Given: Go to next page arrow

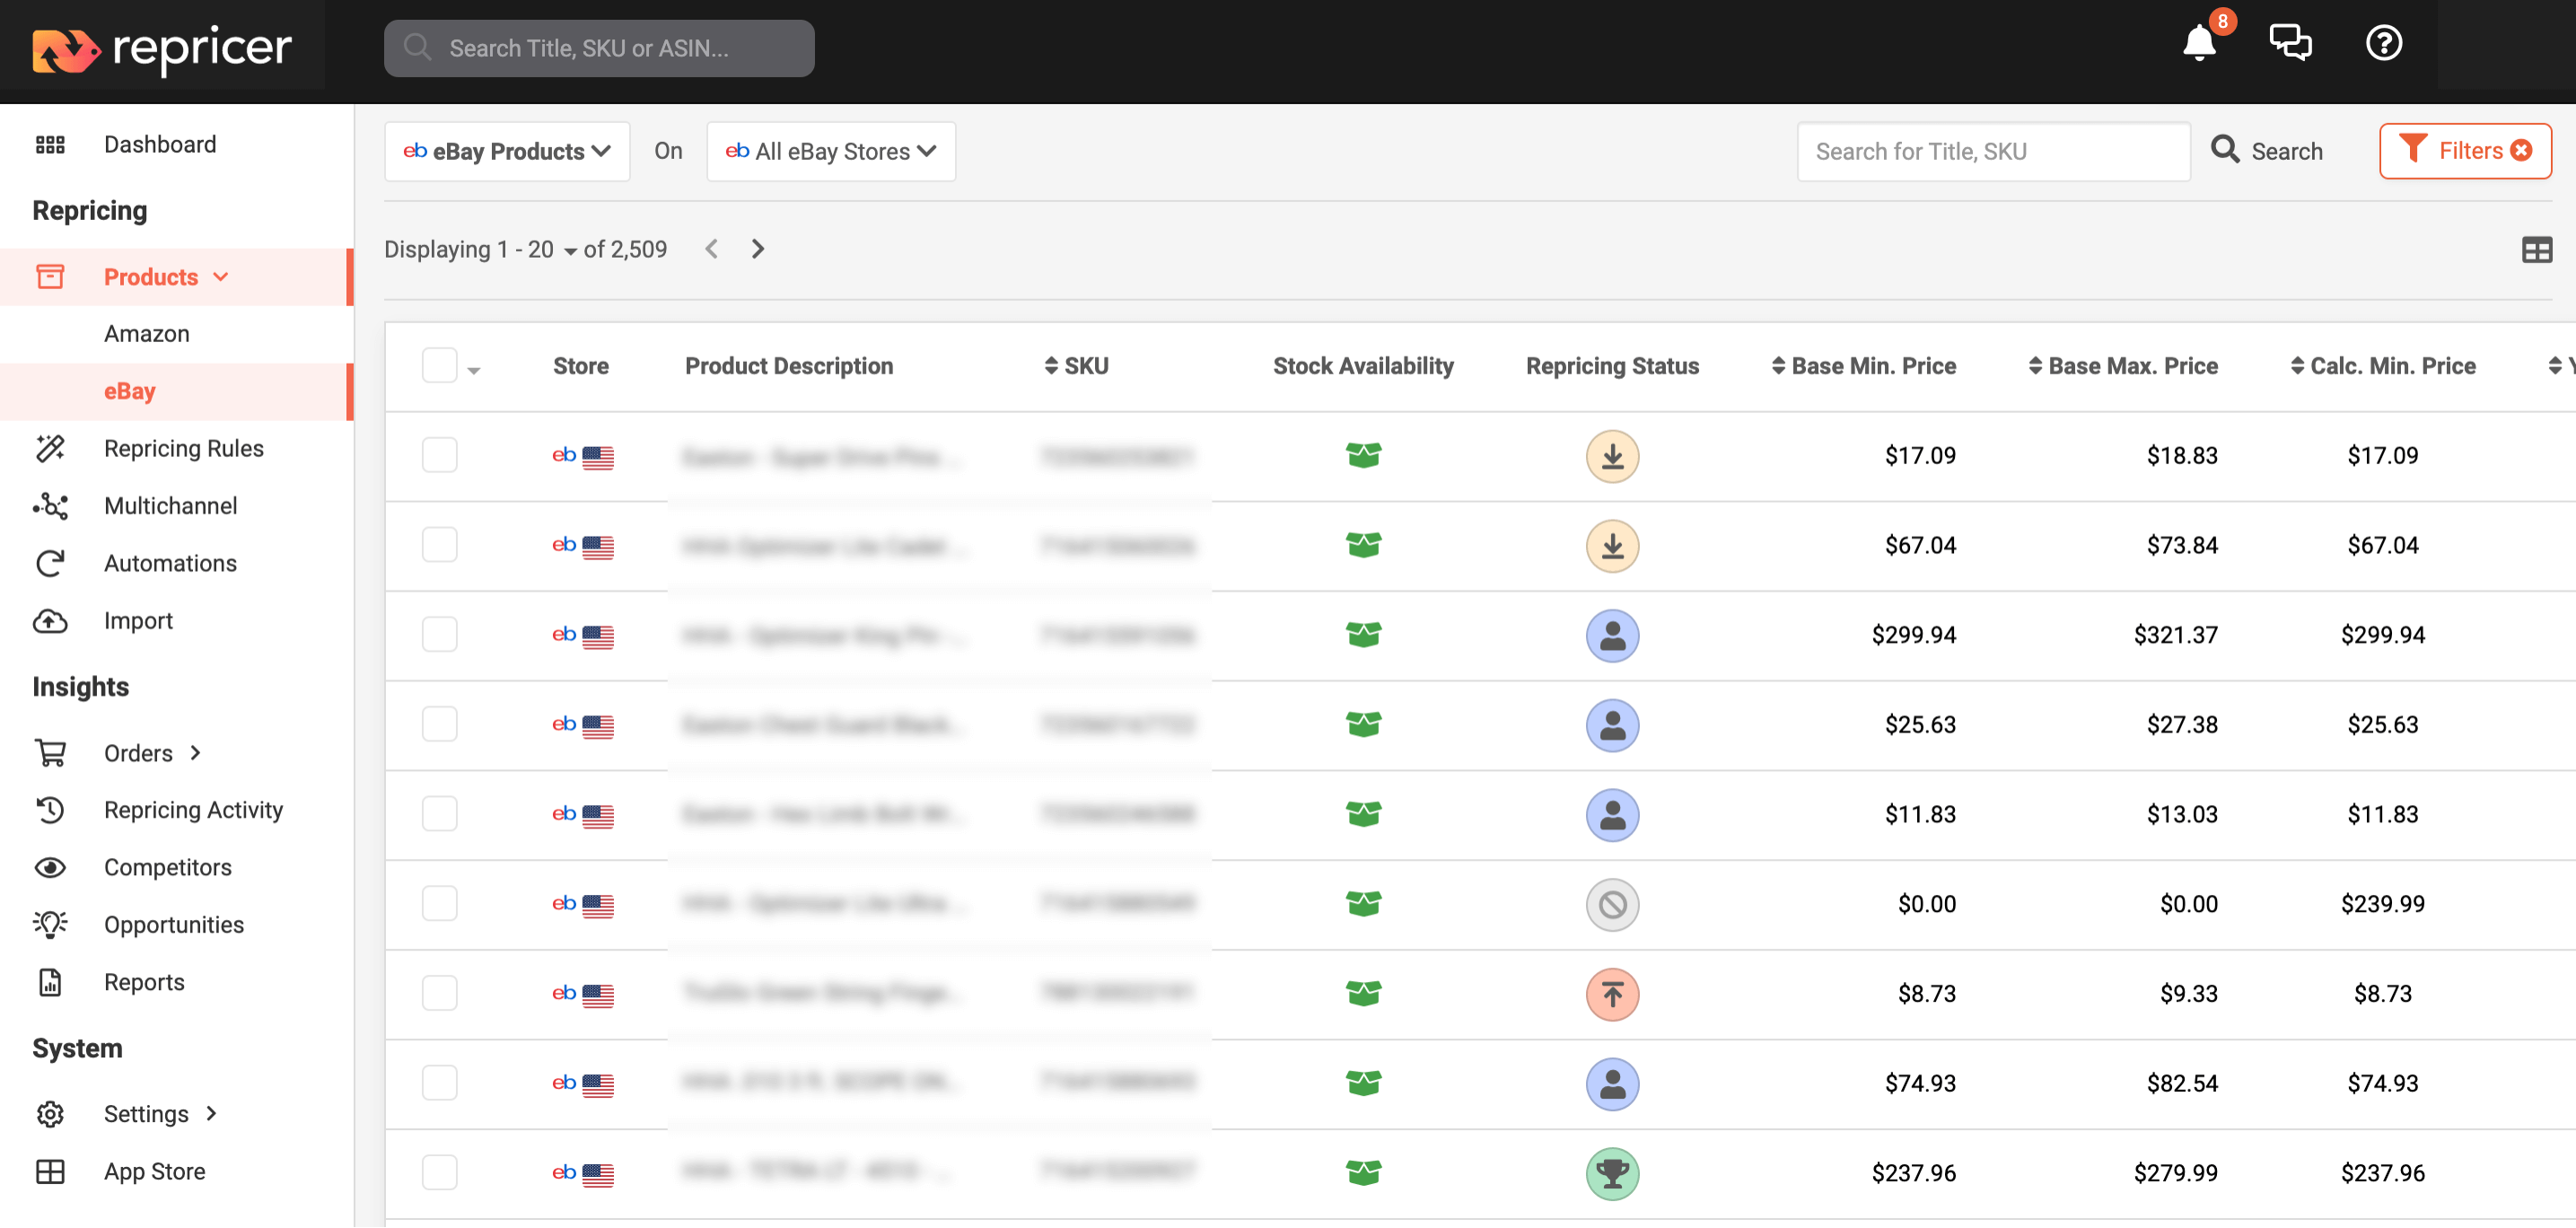Looking at the screenshot, I should tap(758, 249).
